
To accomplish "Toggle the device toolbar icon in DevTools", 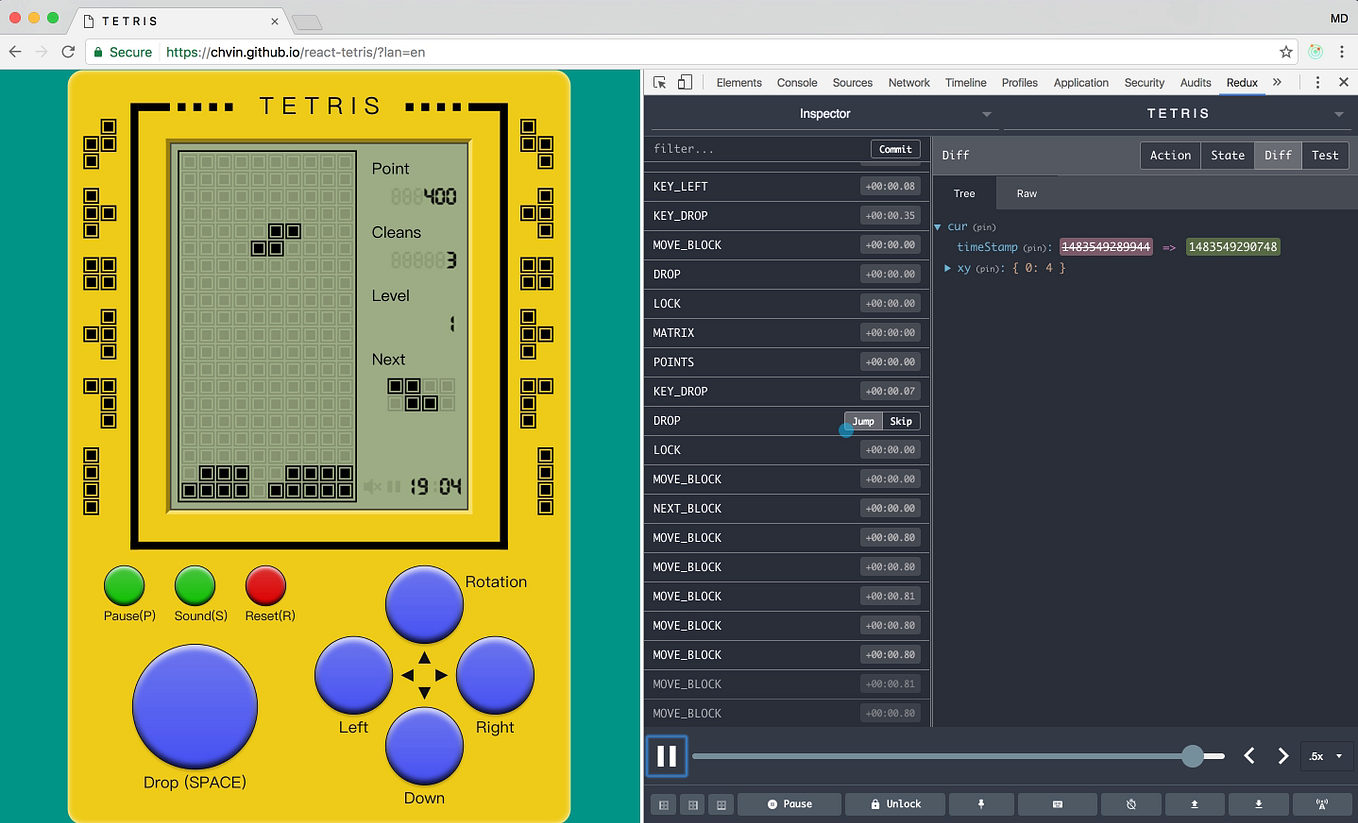I will [685, 83].
